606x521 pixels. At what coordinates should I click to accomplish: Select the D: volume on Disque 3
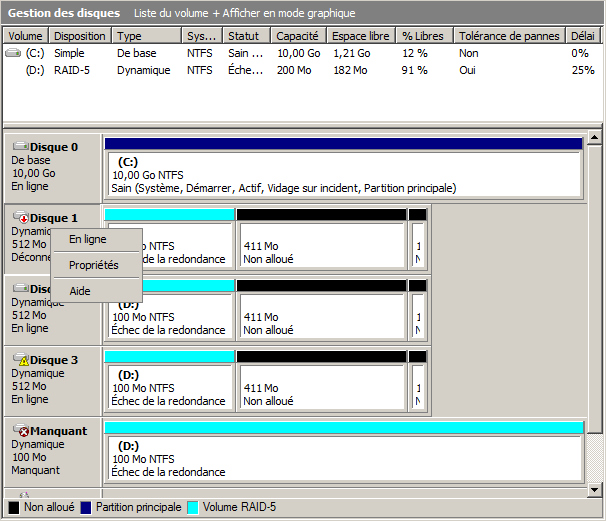(x=168, y=387)
